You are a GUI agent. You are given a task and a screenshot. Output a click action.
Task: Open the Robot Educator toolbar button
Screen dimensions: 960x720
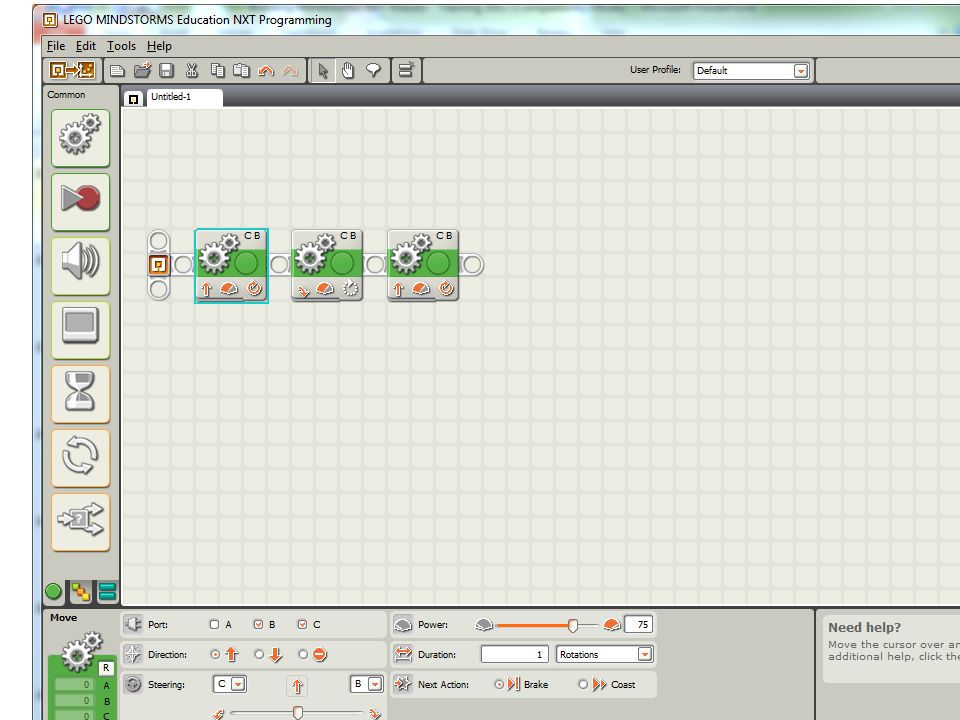click(72, 70)
